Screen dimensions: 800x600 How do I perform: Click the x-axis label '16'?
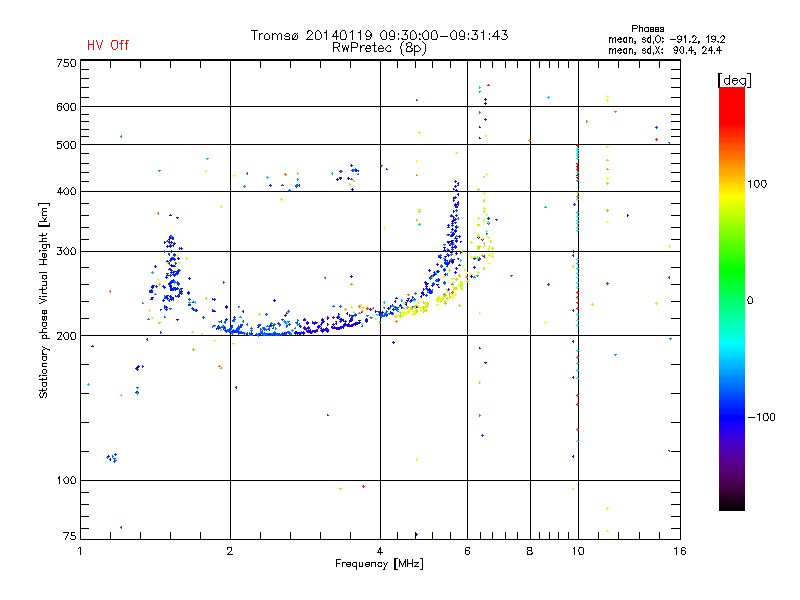point(680,551)
